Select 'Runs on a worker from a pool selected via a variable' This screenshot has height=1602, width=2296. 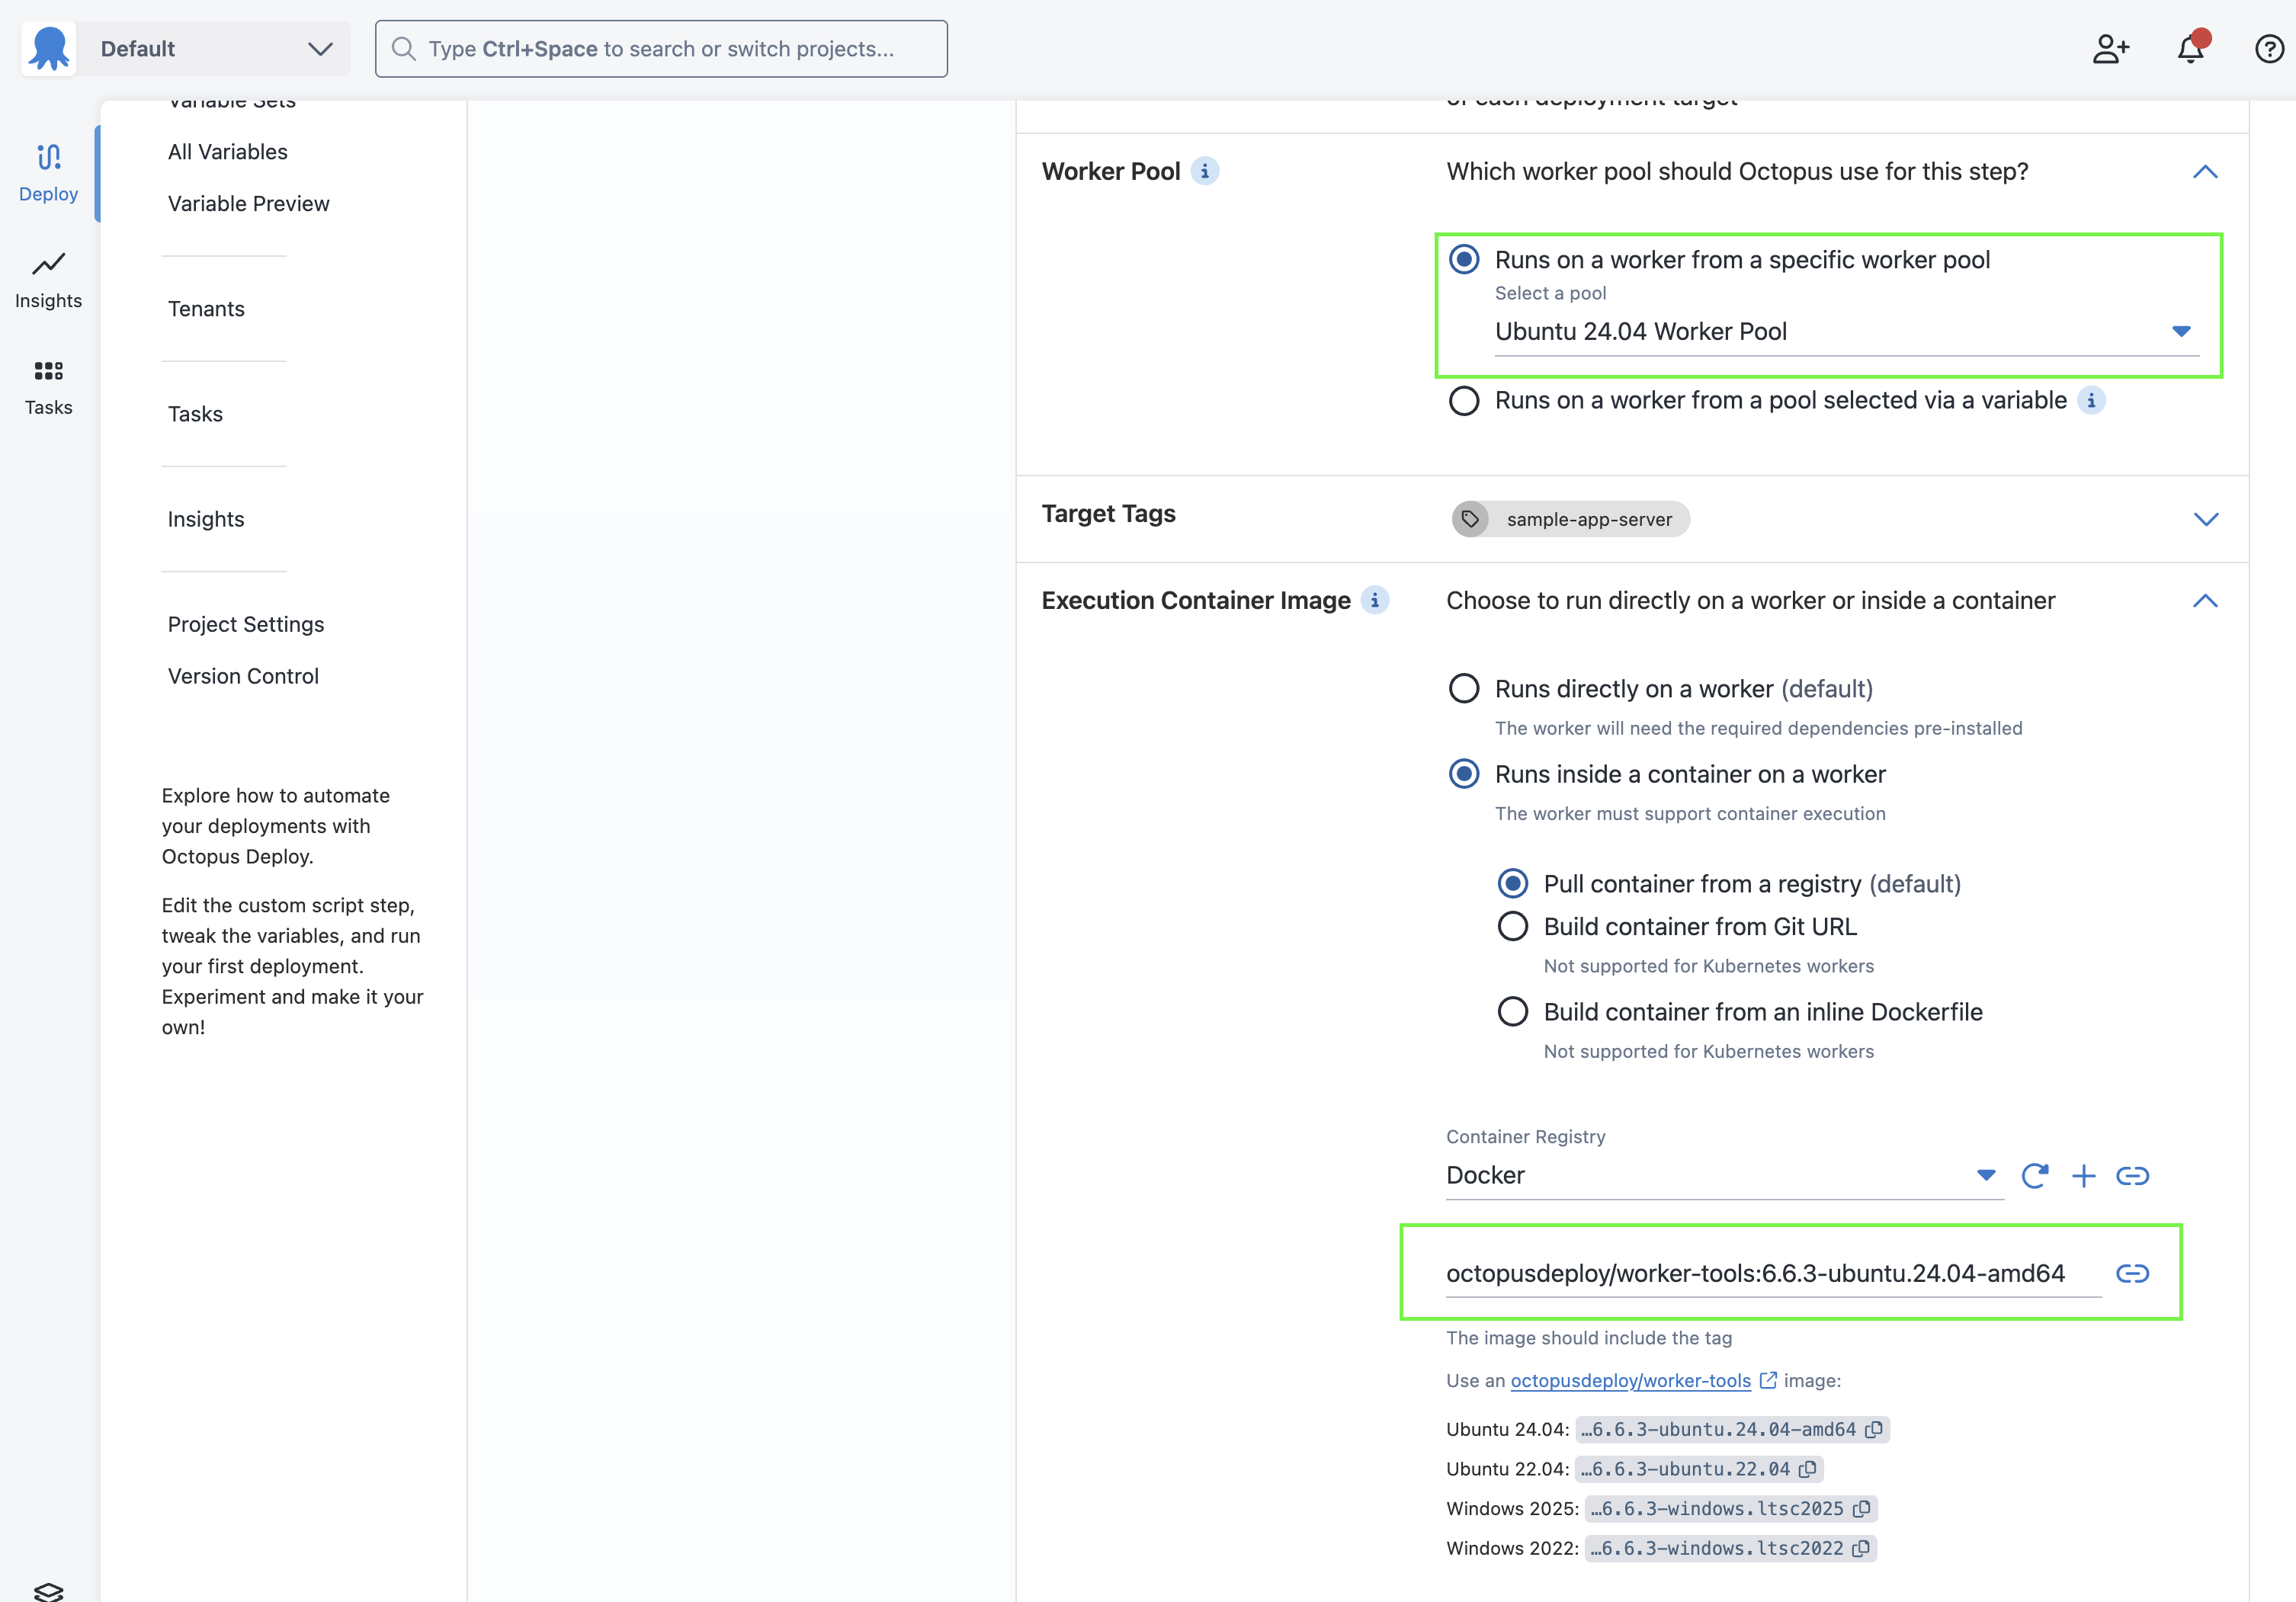[x=1464, y=401]
